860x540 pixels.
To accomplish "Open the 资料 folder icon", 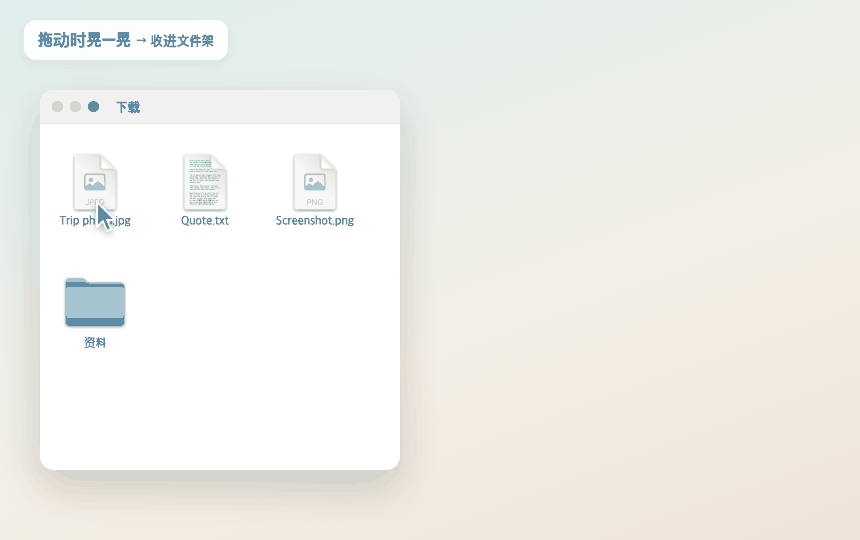I will 95,302.
